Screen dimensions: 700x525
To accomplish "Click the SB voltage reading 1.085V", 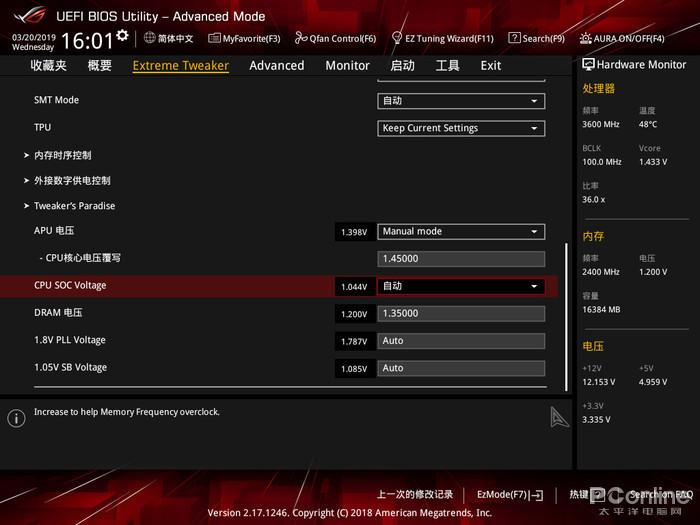I will point(354,369).
